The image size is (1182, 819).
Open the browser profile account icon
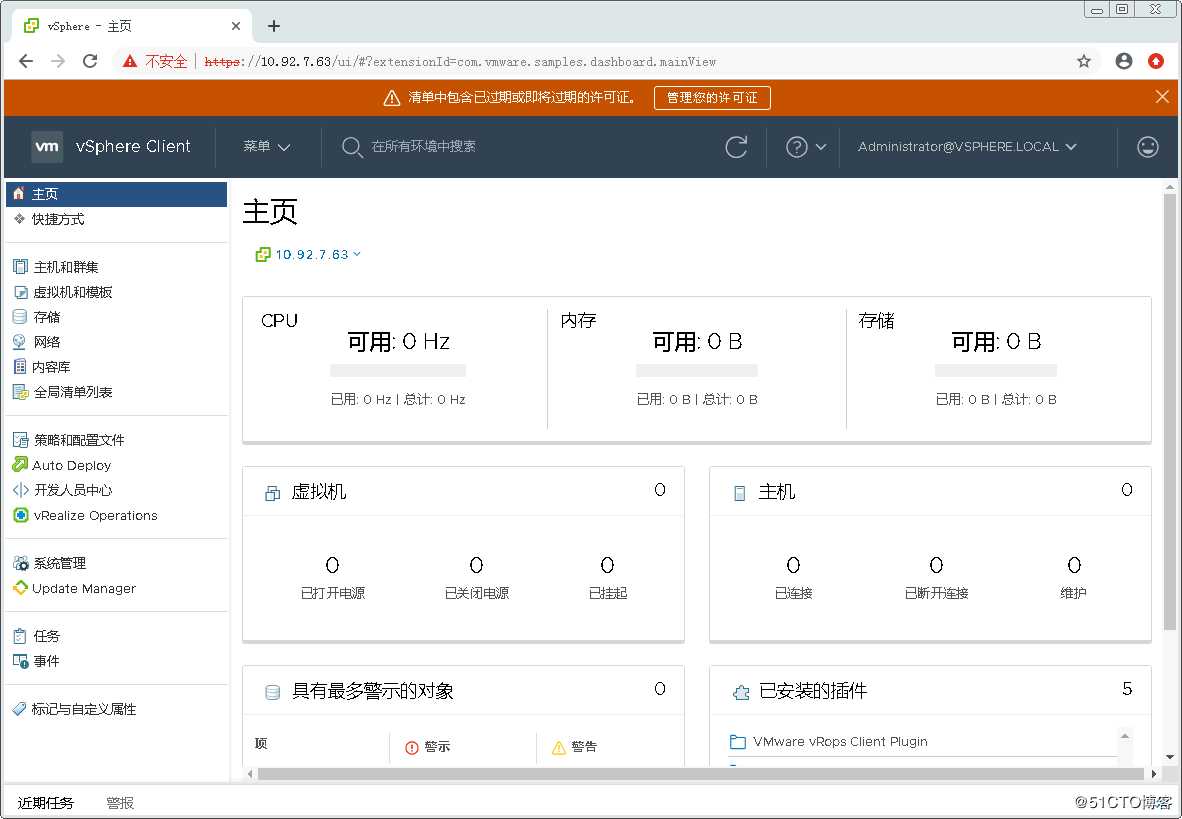(1123, 61)
